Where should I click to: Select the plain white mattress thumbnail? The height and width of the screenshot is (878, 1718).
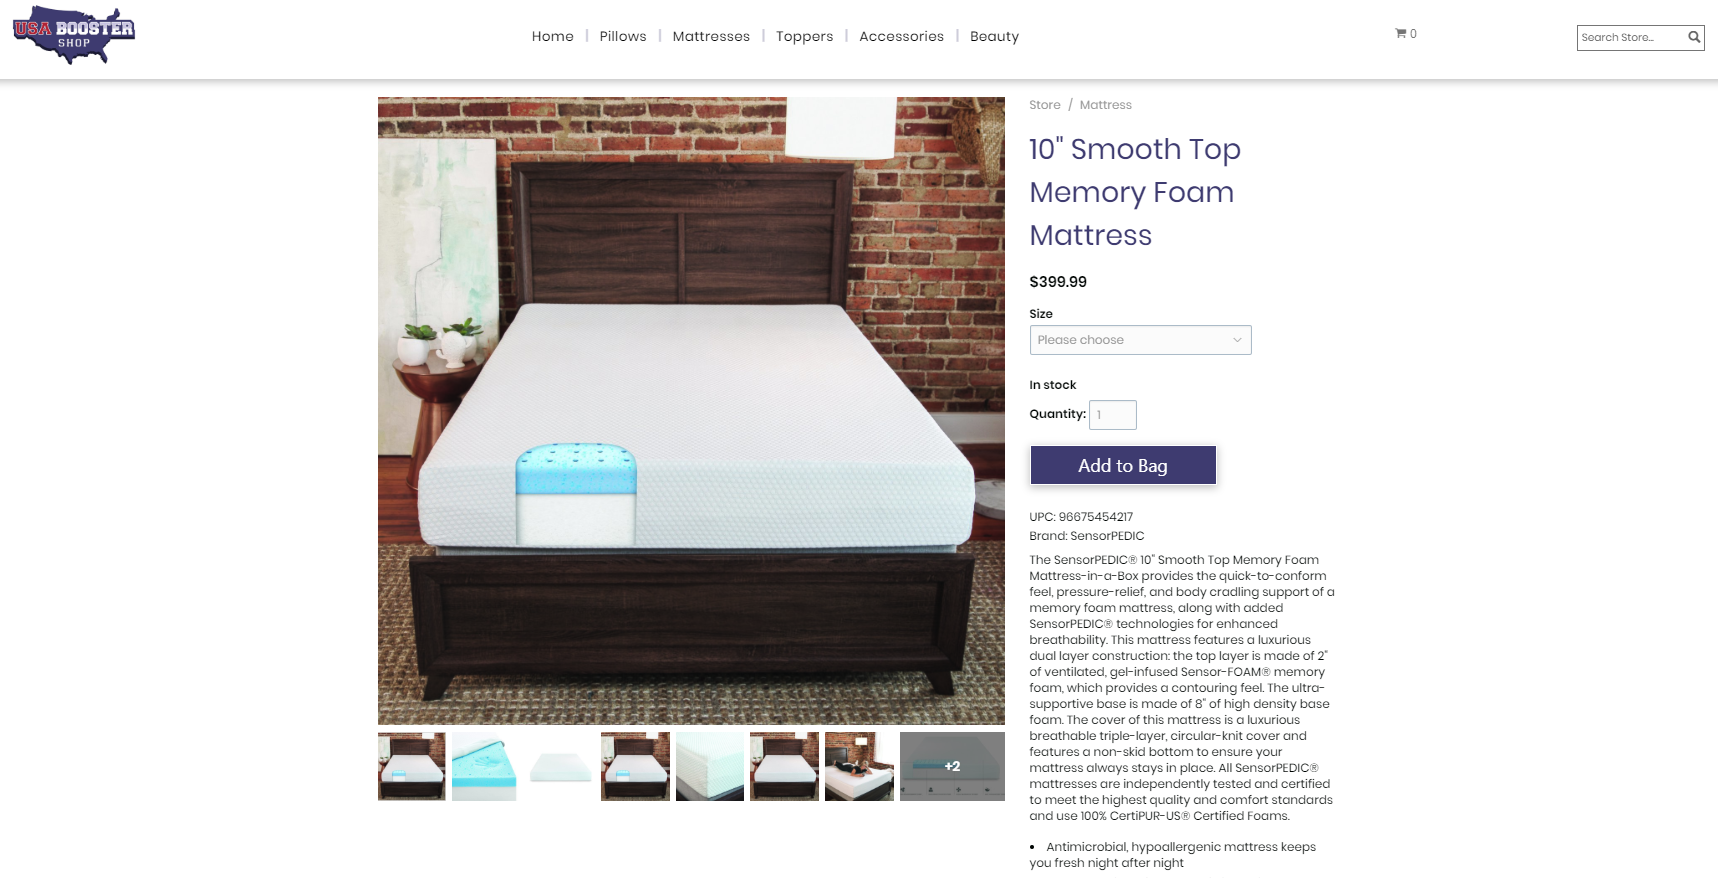coord(560,767)
